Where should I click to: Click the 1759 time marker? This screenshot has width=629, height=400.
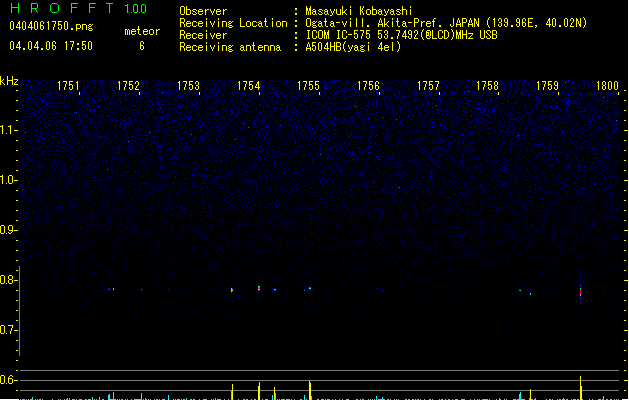[547, 86]
